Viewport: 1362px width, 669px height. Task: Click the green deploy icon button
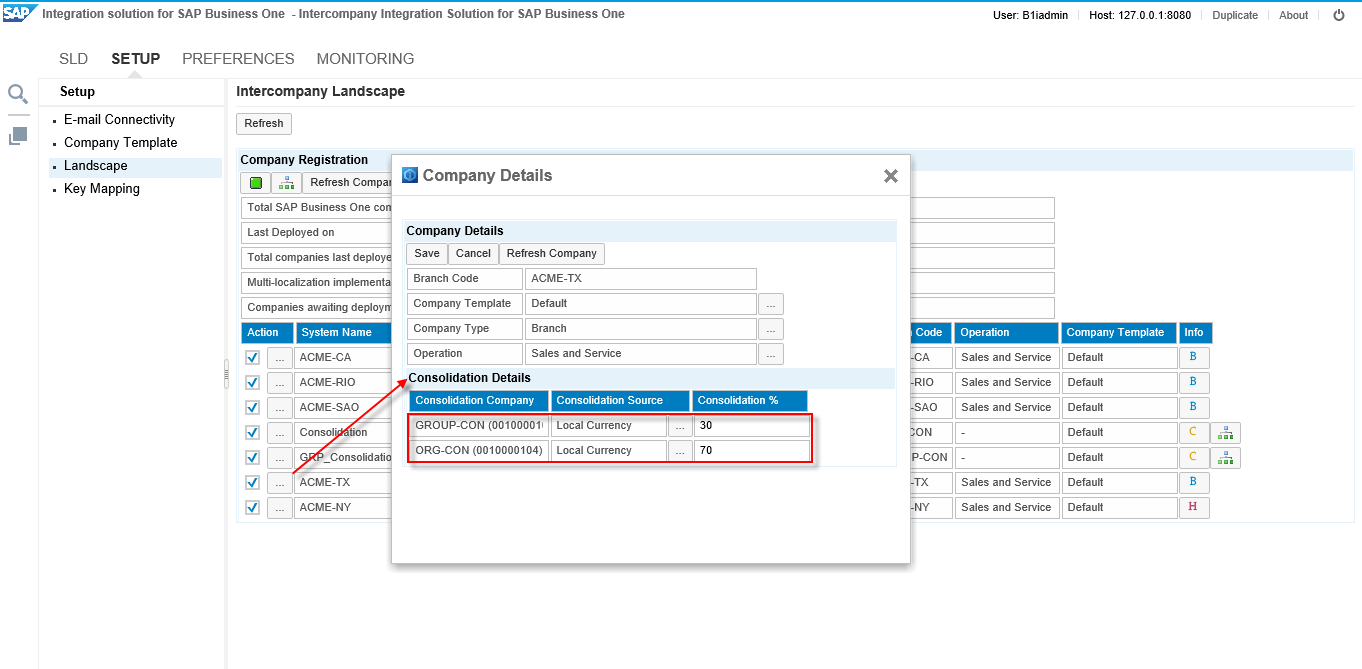point(255,183)
